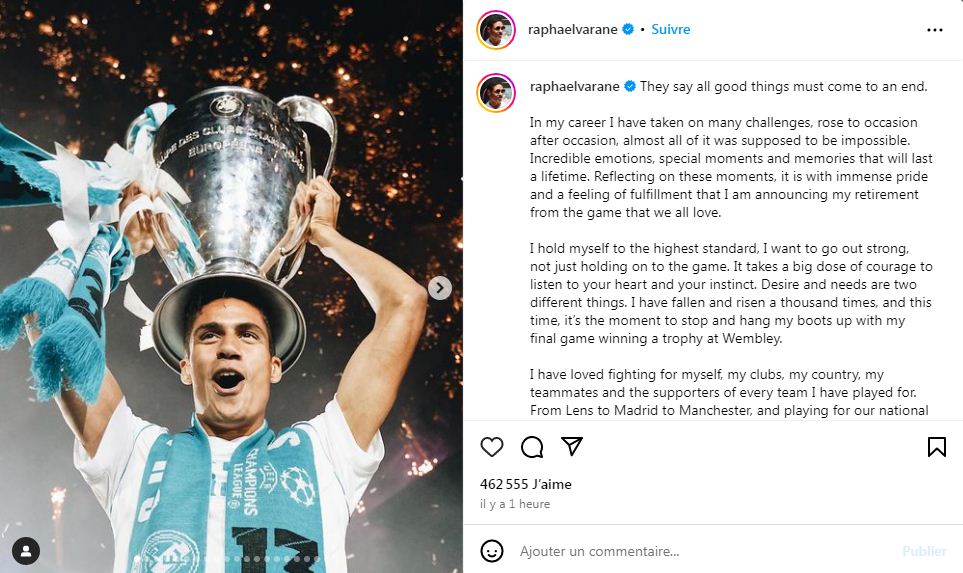Image resolution: width=963 pixels, height=573 pixels.
Task: Go to the next photo with the carousel arrow
Action: click(440, 288)
